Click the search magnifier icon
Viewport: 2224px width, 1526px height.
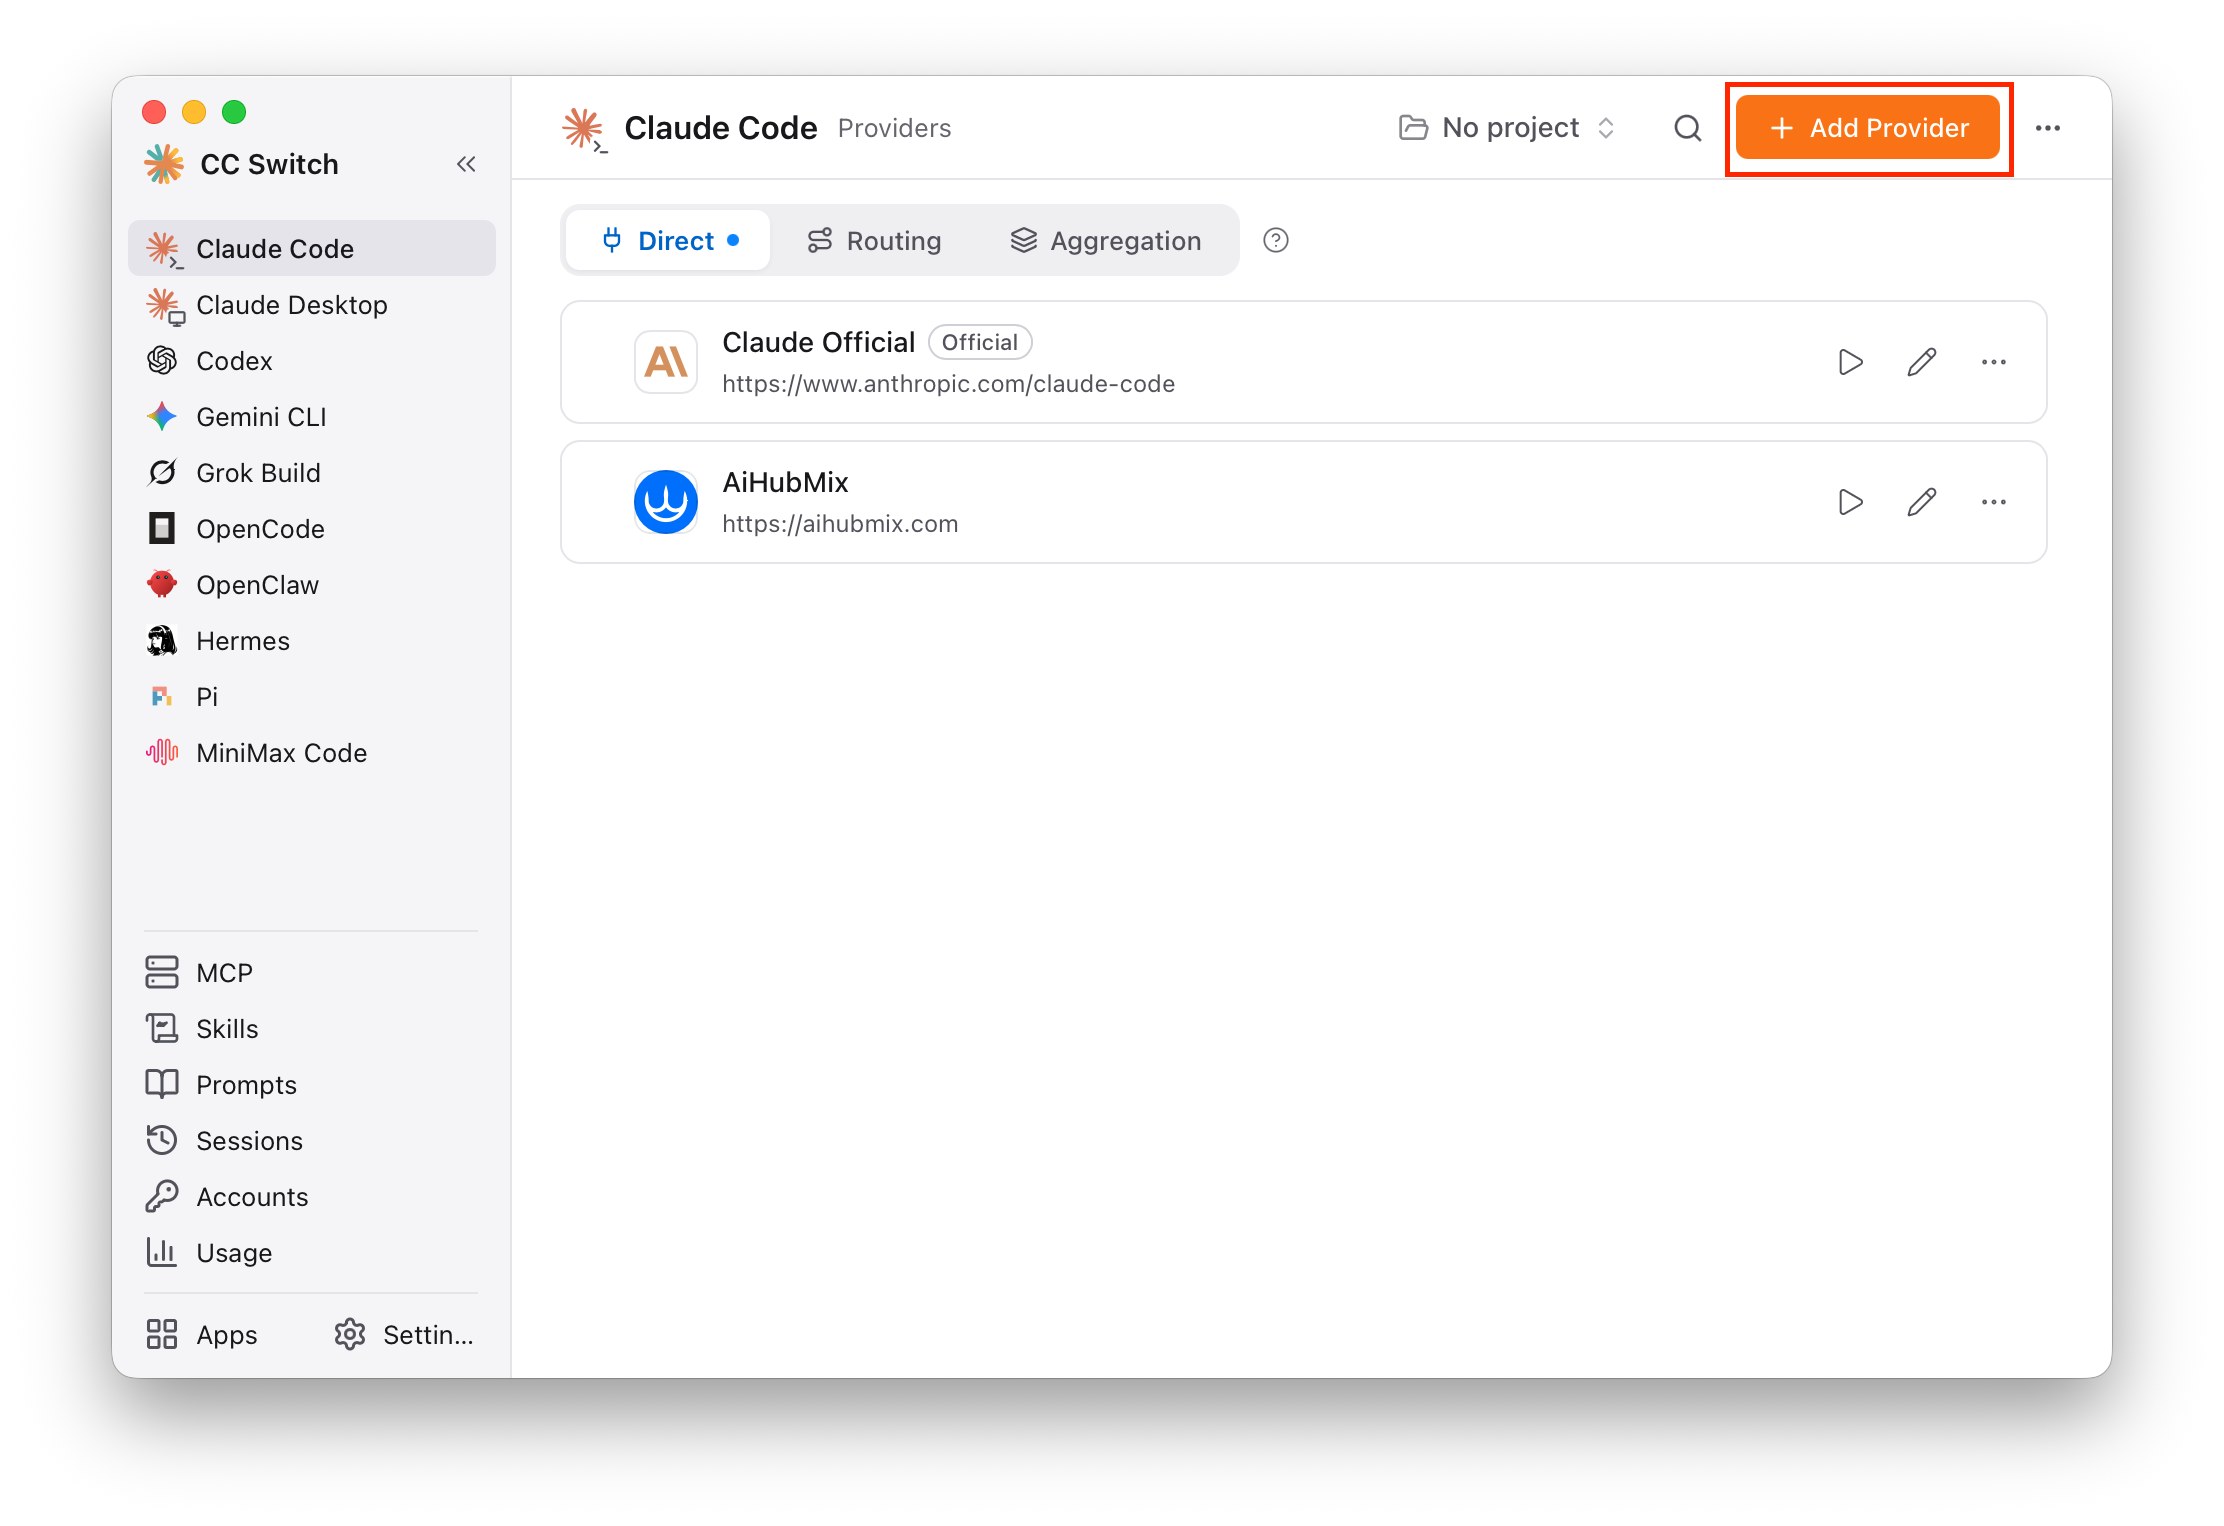click(x=1688, y=128)
